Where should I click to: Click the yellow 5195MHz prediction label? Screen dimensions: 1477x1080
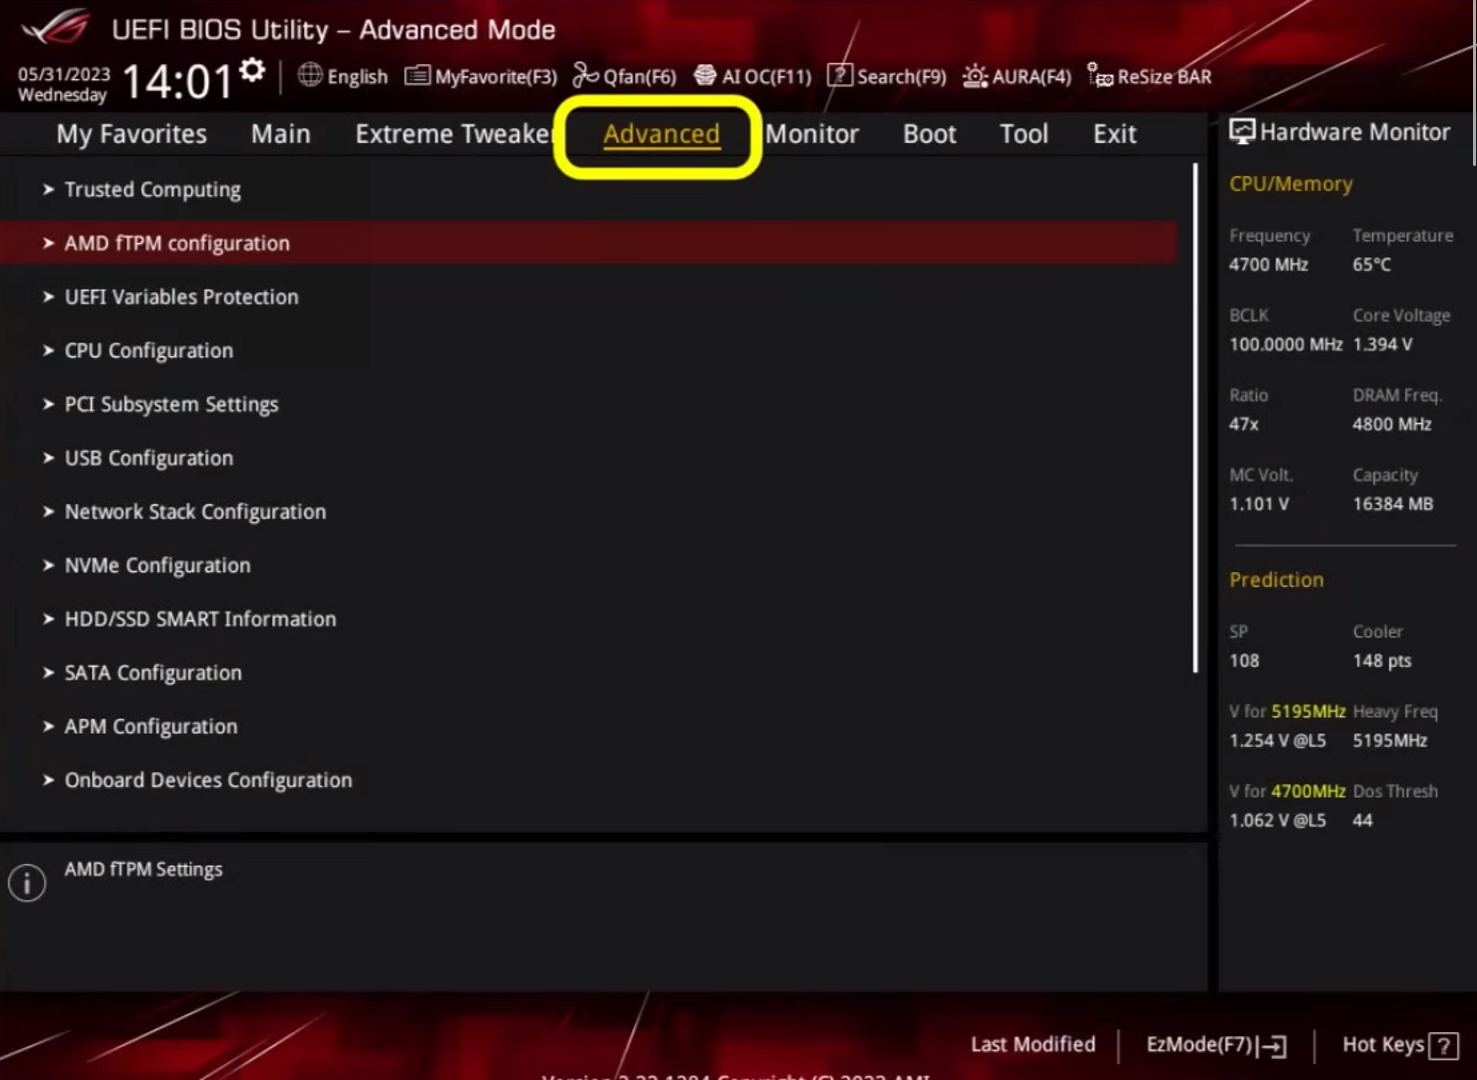click(1309, 712)
